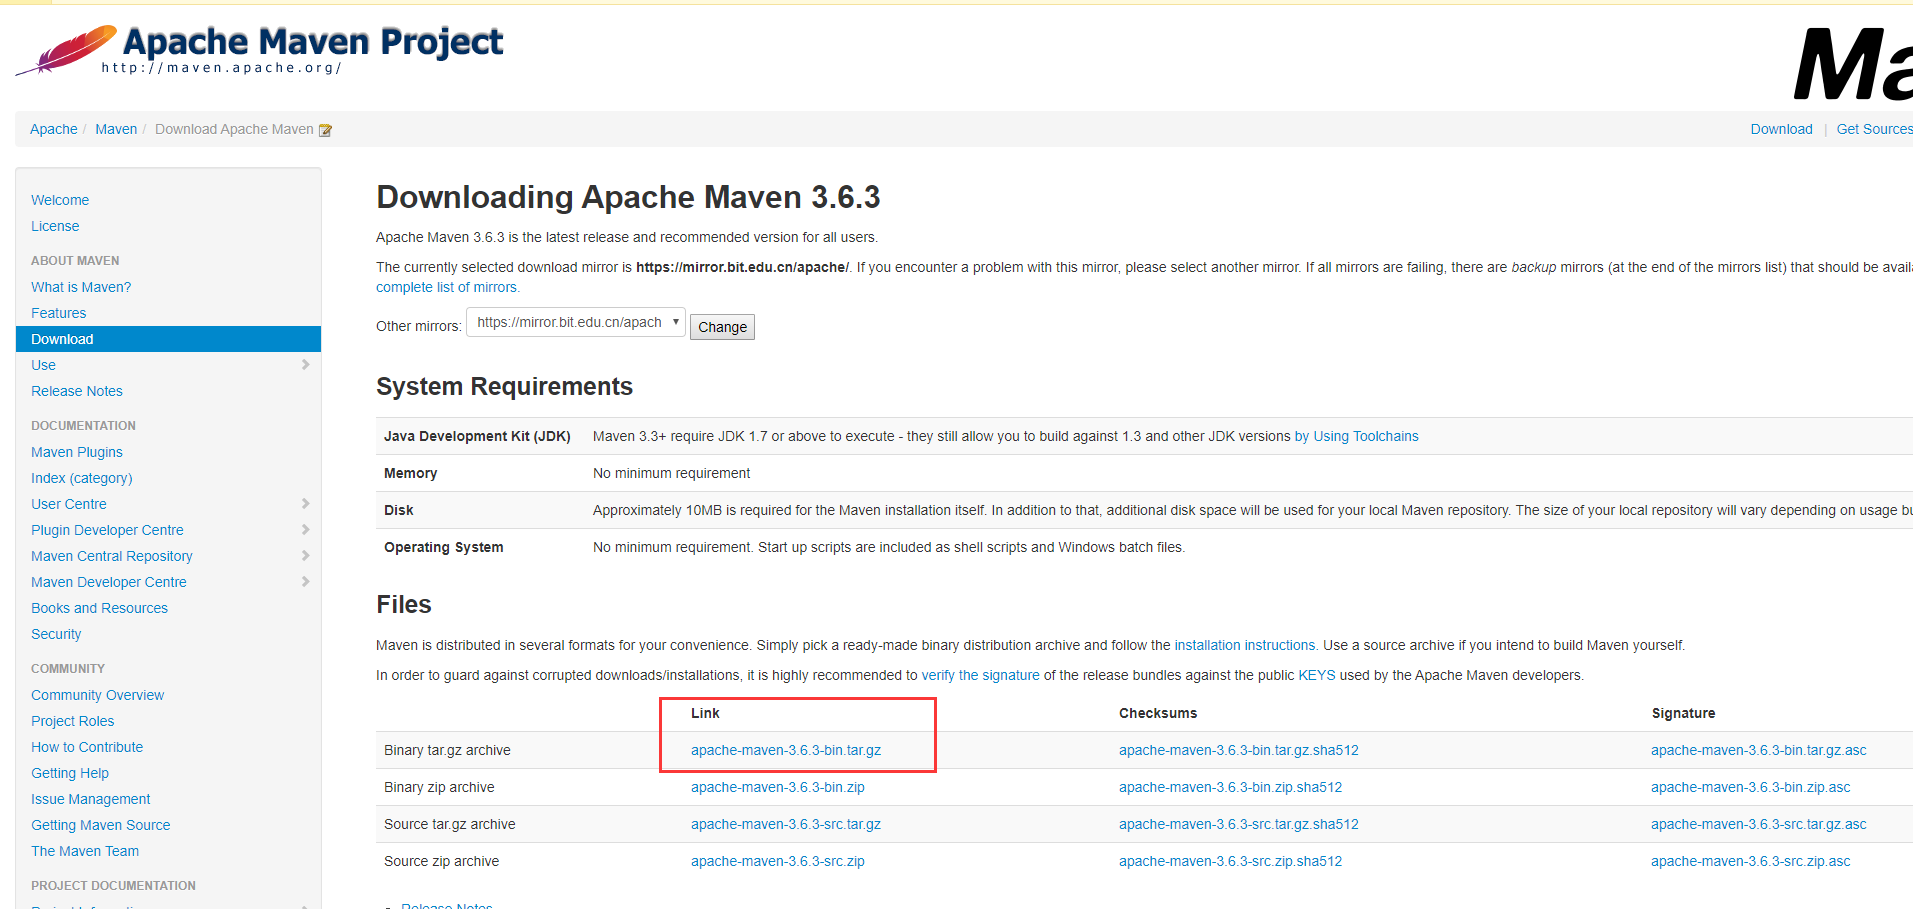Open verify the signature link
This screenshot has height=909, width=1913.
point(980,675)
